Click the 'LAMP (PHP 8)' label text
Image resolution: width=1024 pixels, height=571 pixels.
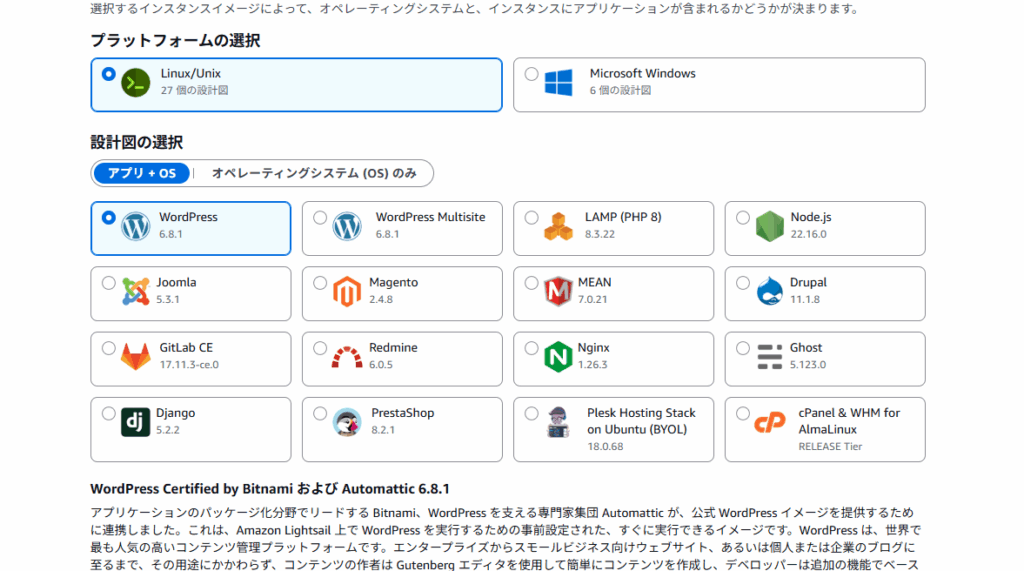point(623,218)
